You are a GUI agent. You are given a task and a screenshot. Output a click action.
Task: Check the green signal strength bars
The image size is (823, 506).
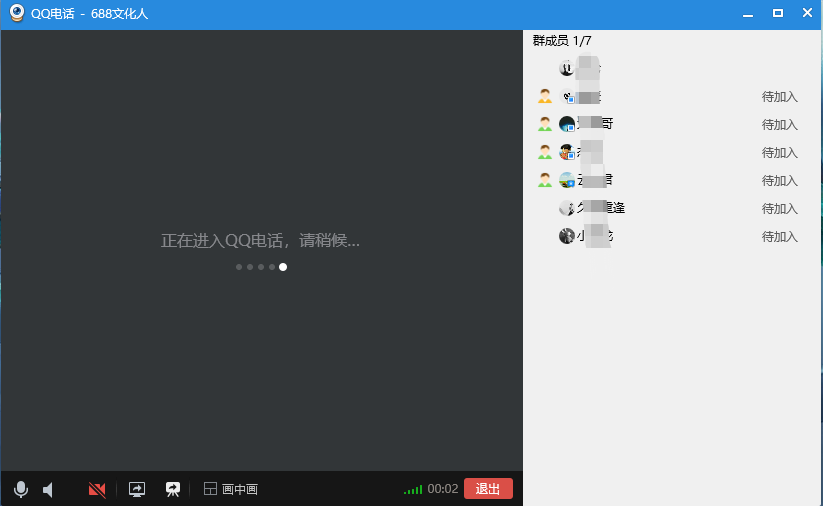click(413, 490)
